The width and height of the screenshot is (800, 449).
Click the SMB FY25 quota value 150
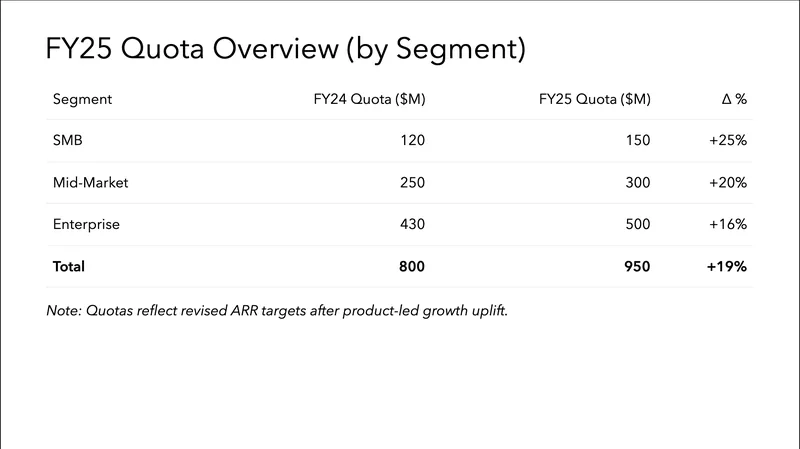(637, 141)
